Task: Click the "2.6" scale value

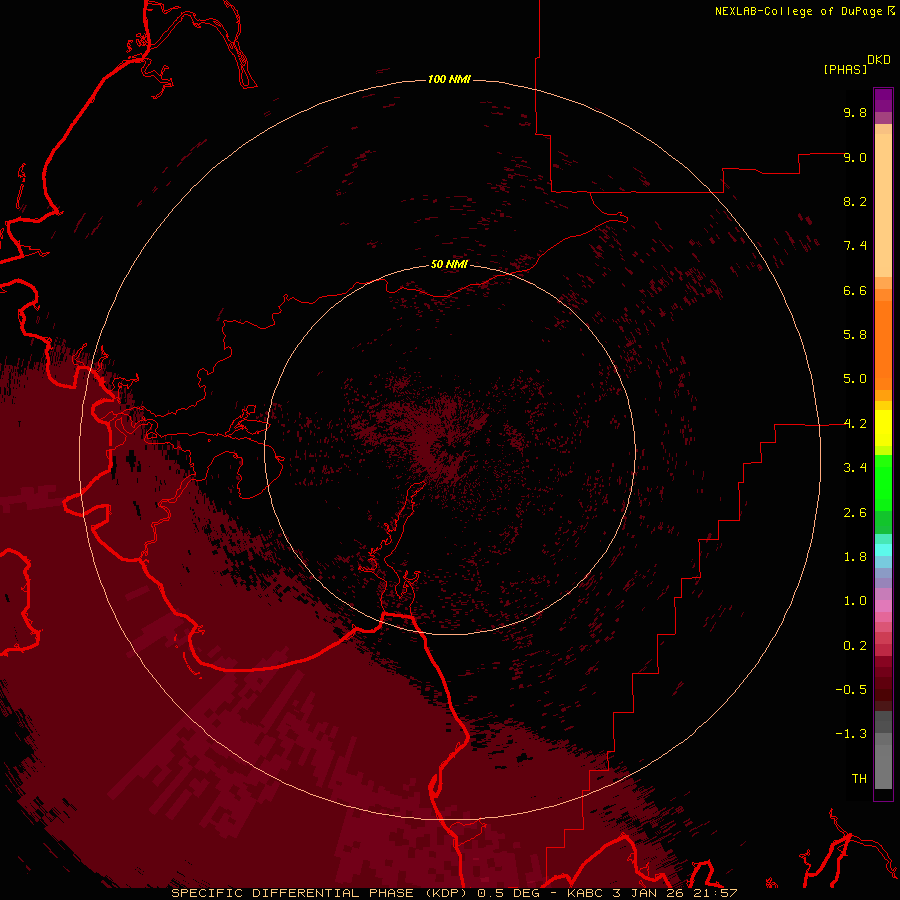Action: click(855, 513)
